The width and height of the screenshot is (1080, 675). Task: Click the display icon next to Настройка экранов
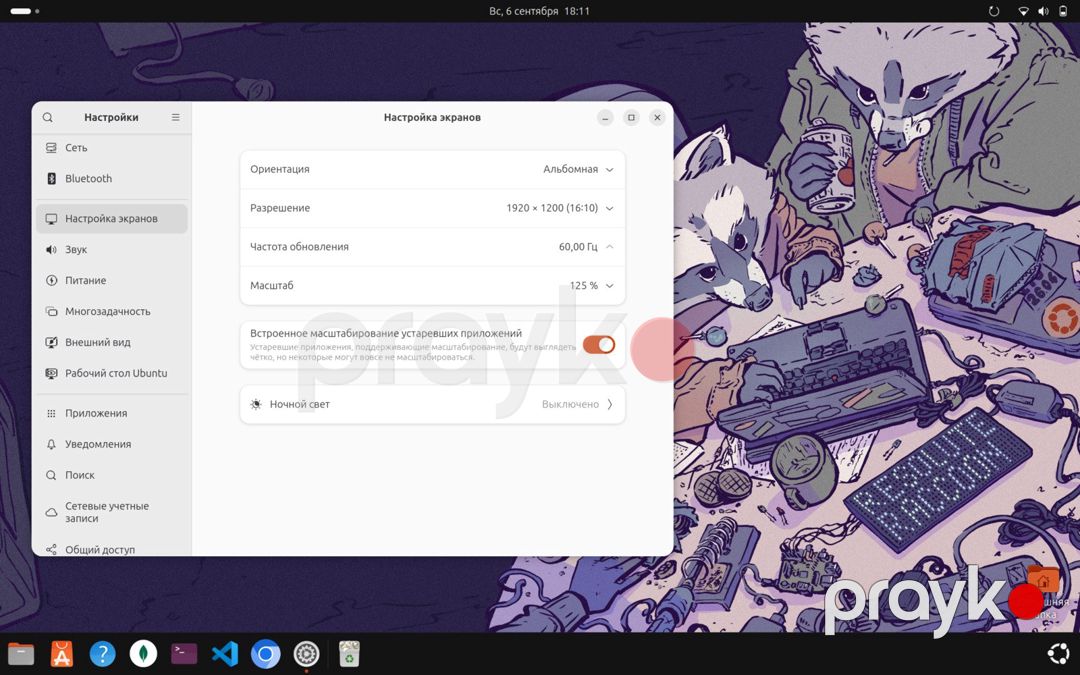[51, 219]
